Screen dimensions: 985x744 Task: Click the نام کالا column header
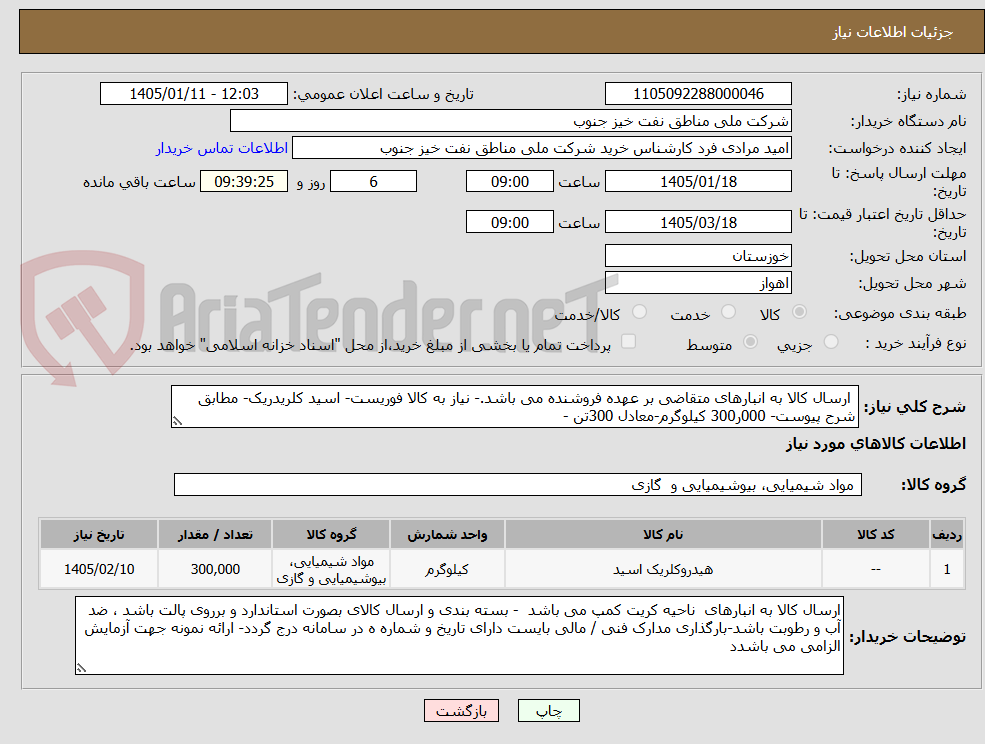click(x=663, y=534)
